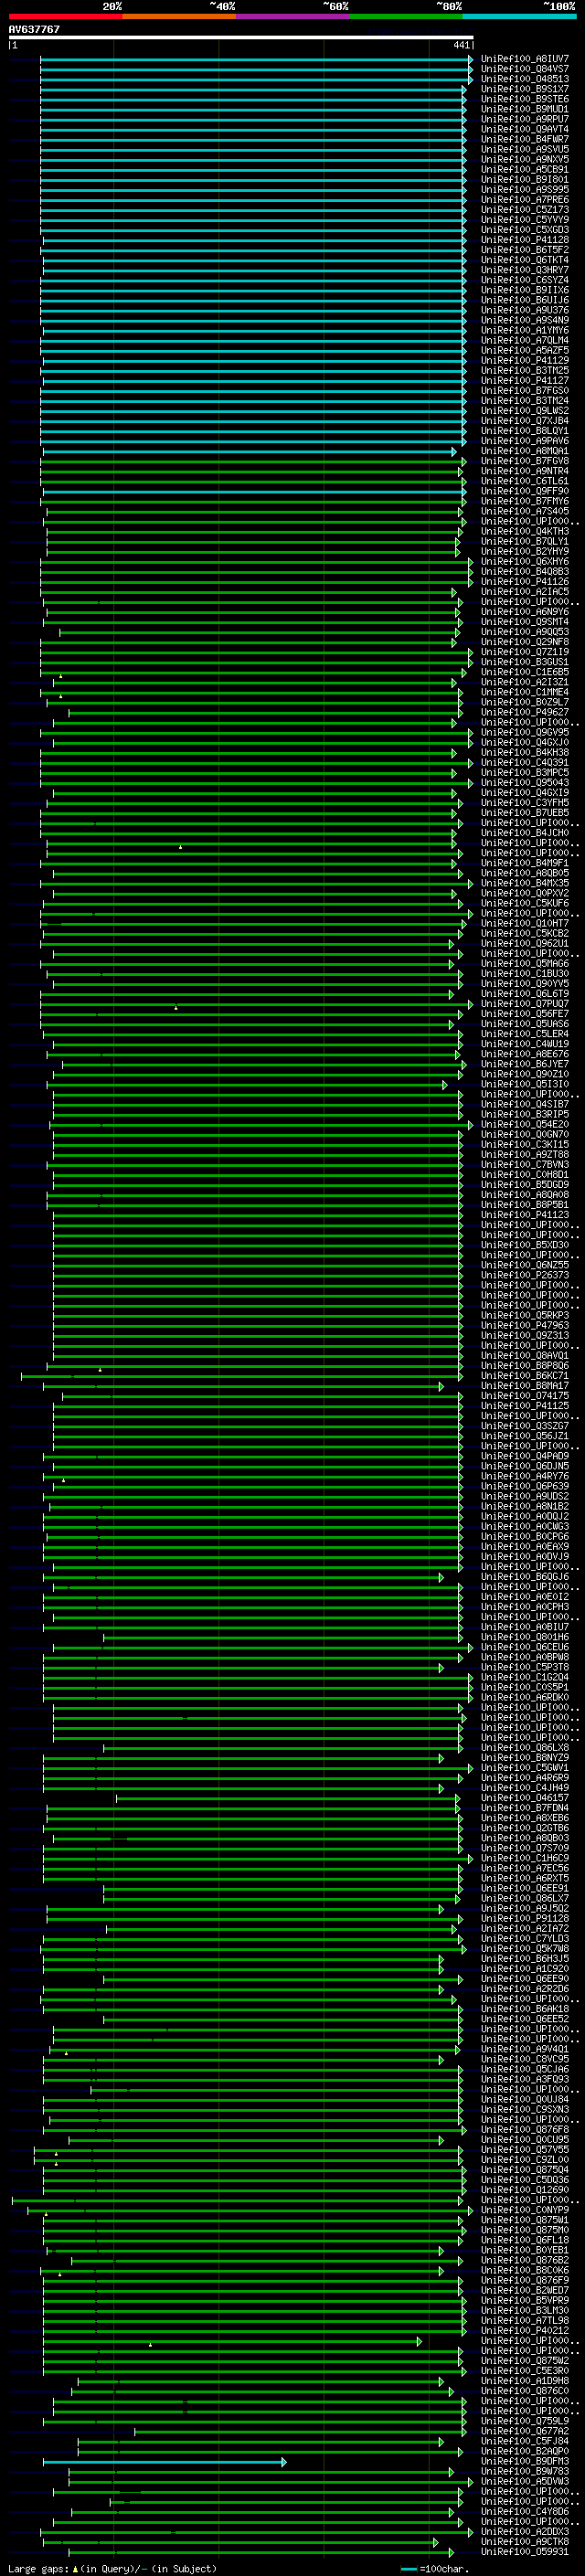
Task: Select hit label UniRef100_Q3HRY7
Action: [525, 270]
